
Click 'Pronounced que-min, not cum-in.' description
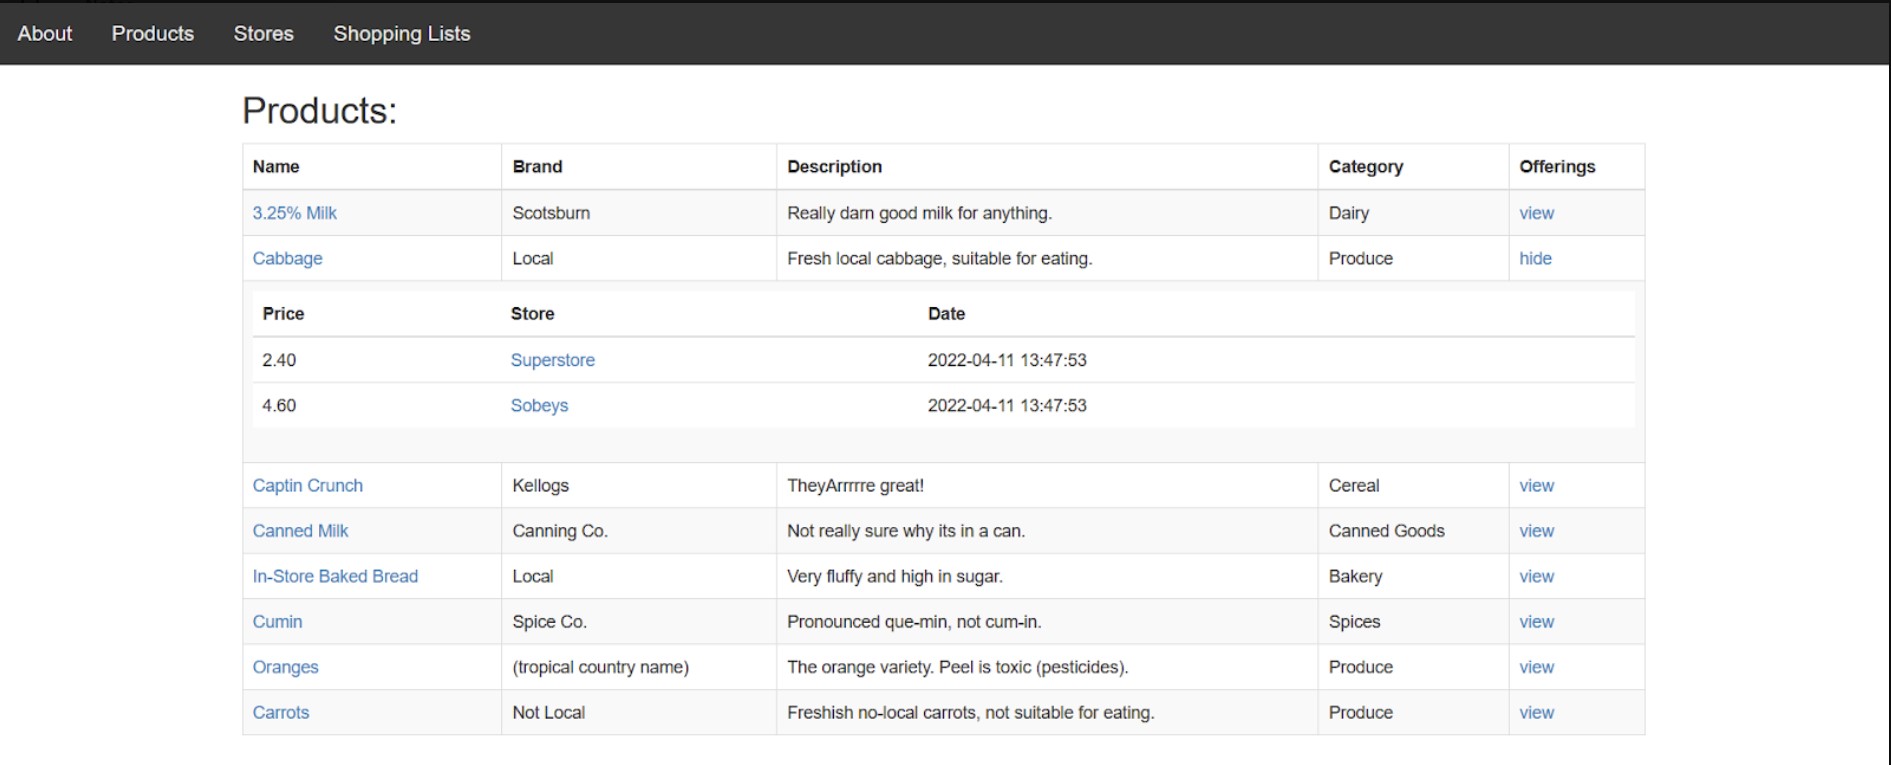[x=914, y=622]
